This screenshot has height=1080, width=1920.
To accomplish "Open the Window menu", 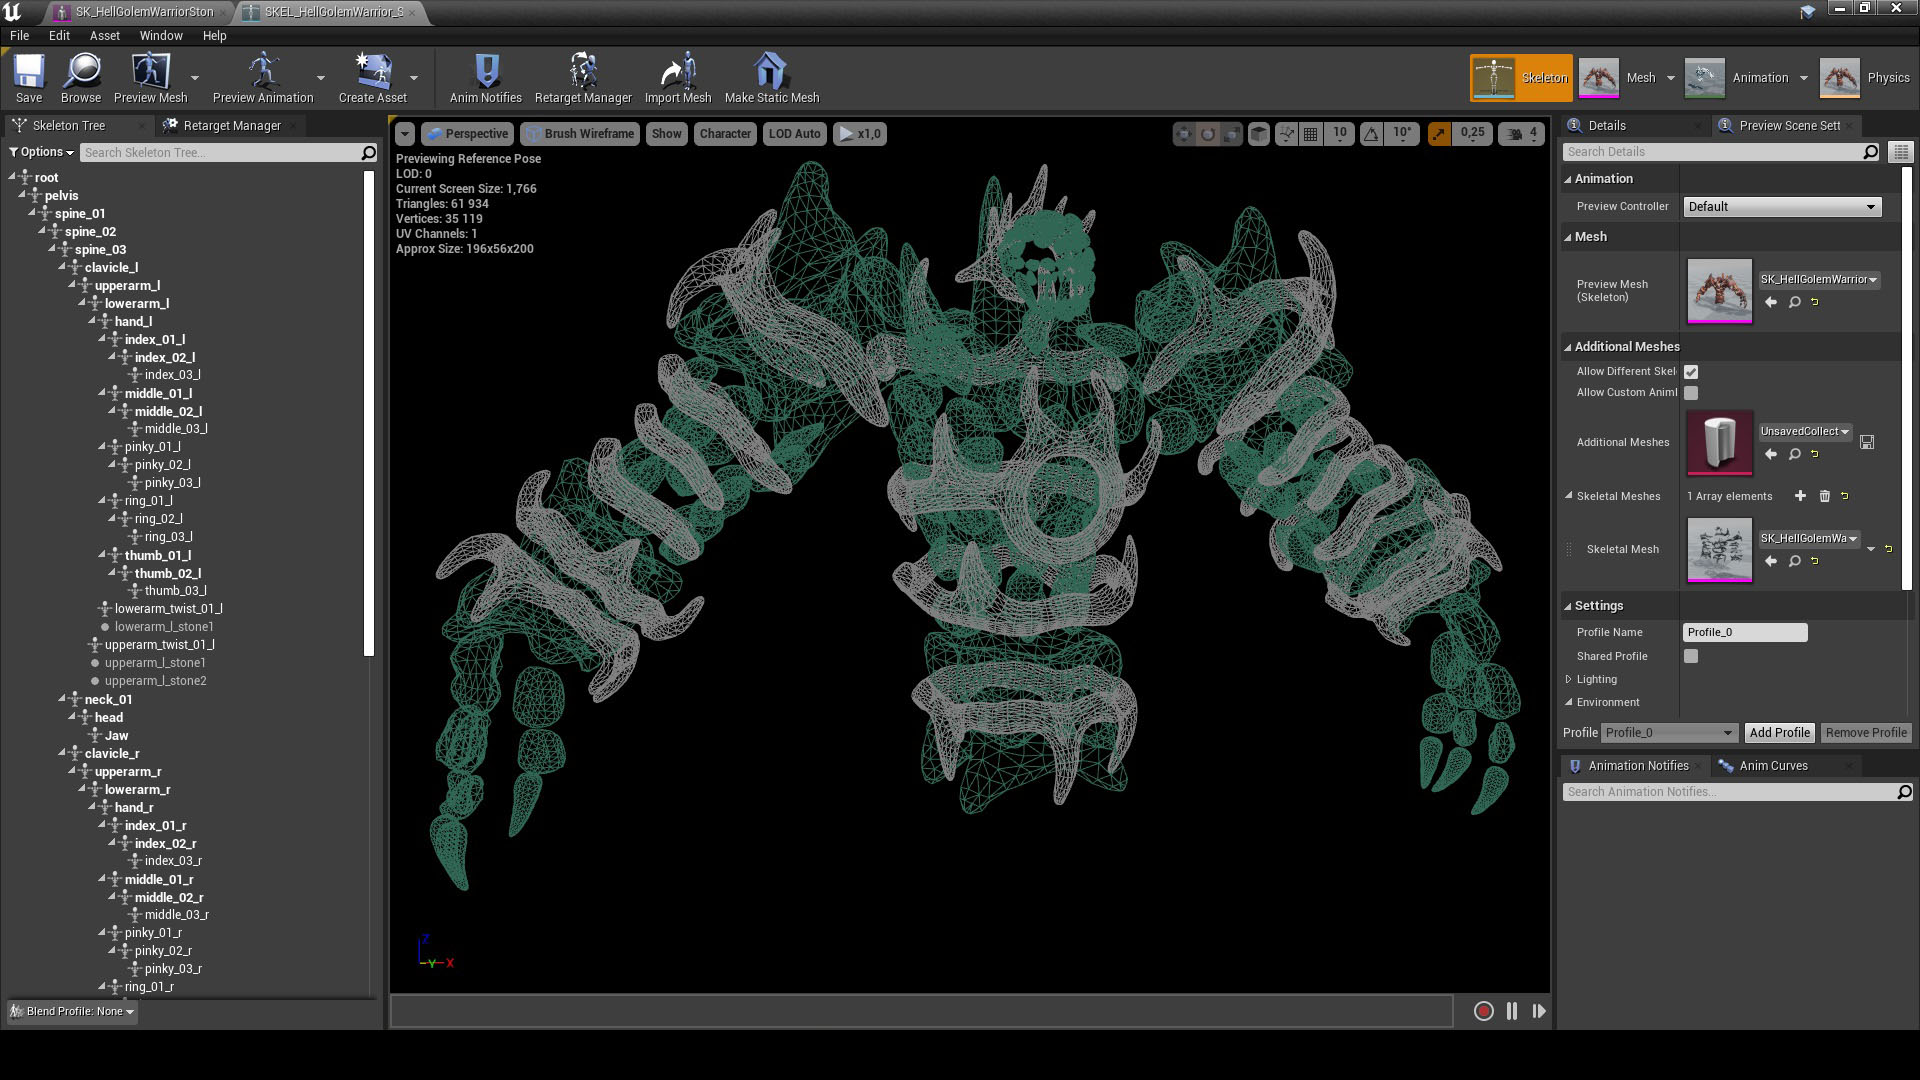I will (x=160, y=35).
